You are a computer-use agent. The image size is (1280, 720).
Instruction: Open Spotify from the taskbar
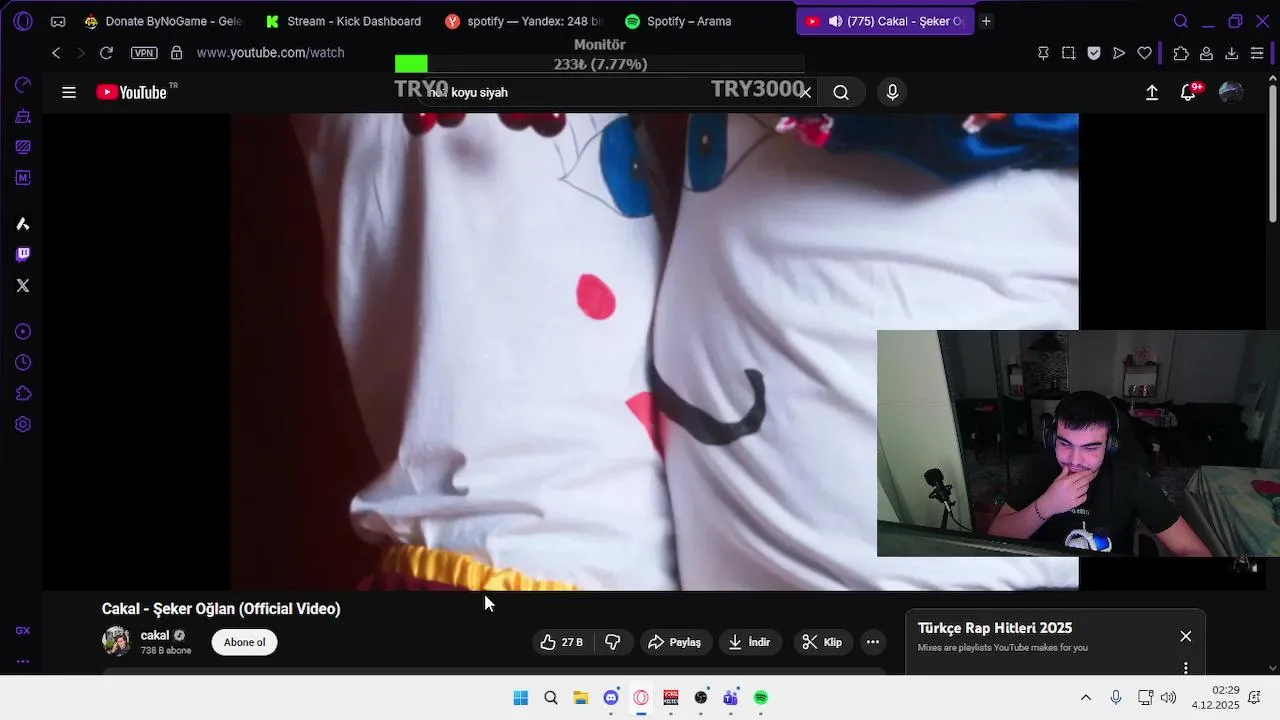[x=761, y=698]
